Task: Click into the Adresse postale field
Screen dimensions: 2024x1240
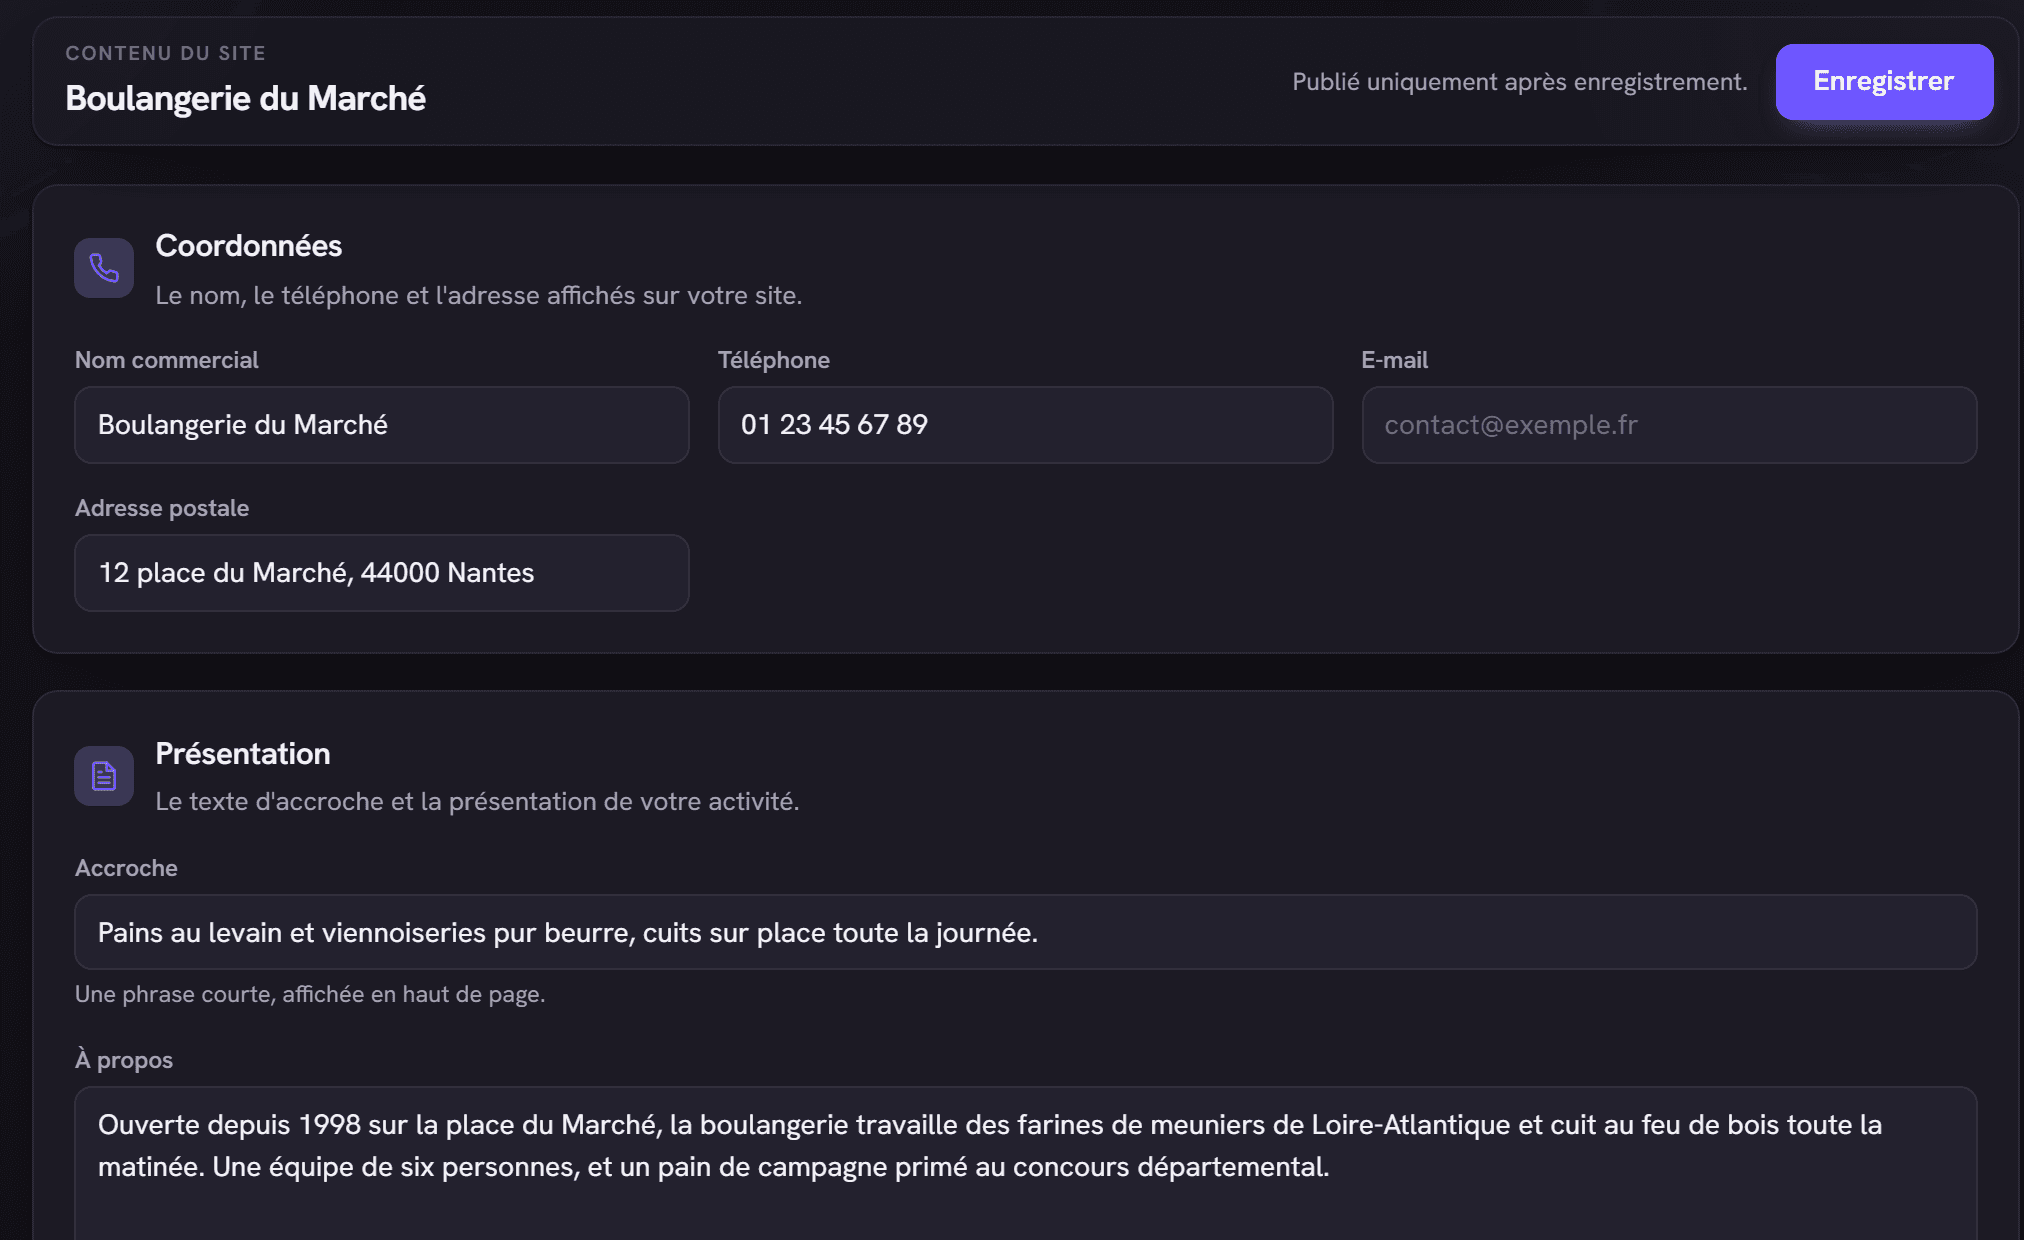Action: click(x=382, y=573)
